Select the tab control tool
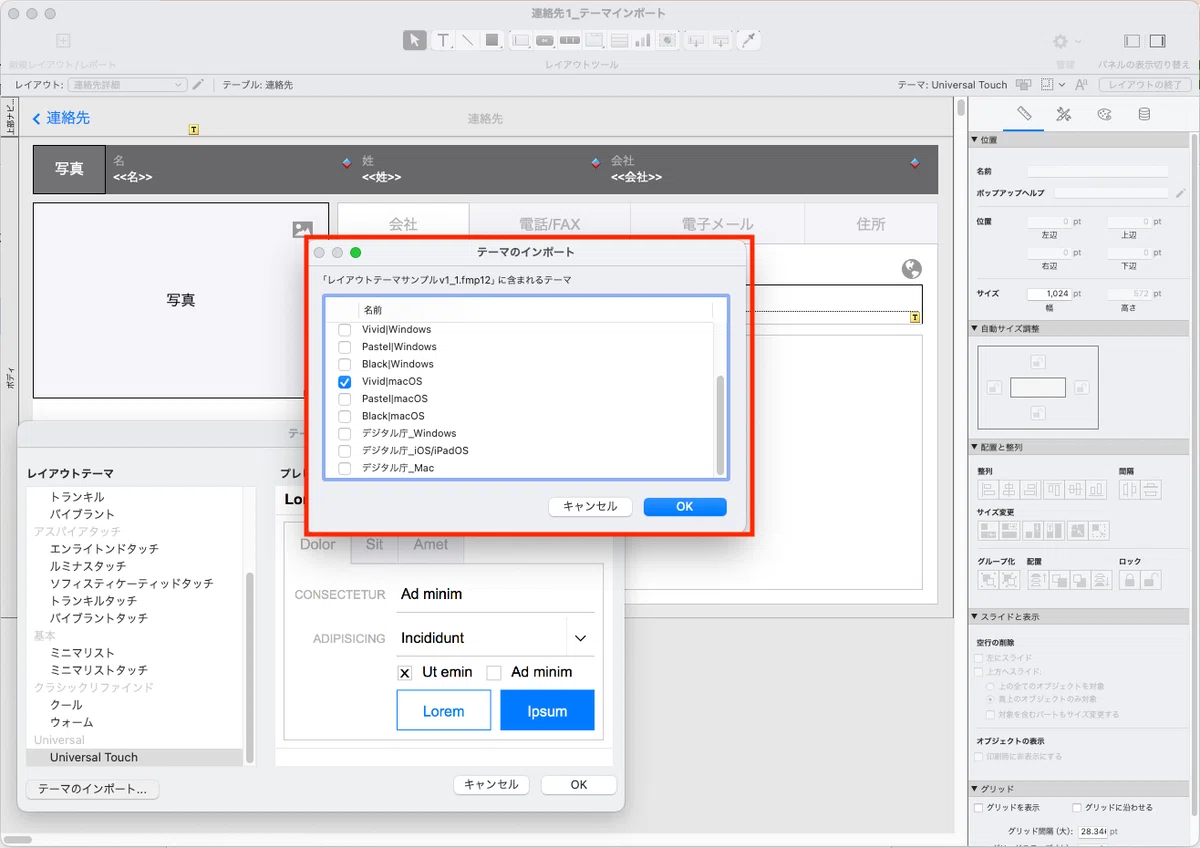Viewport: 1200px width, 848px height. (x=594, y=40)
